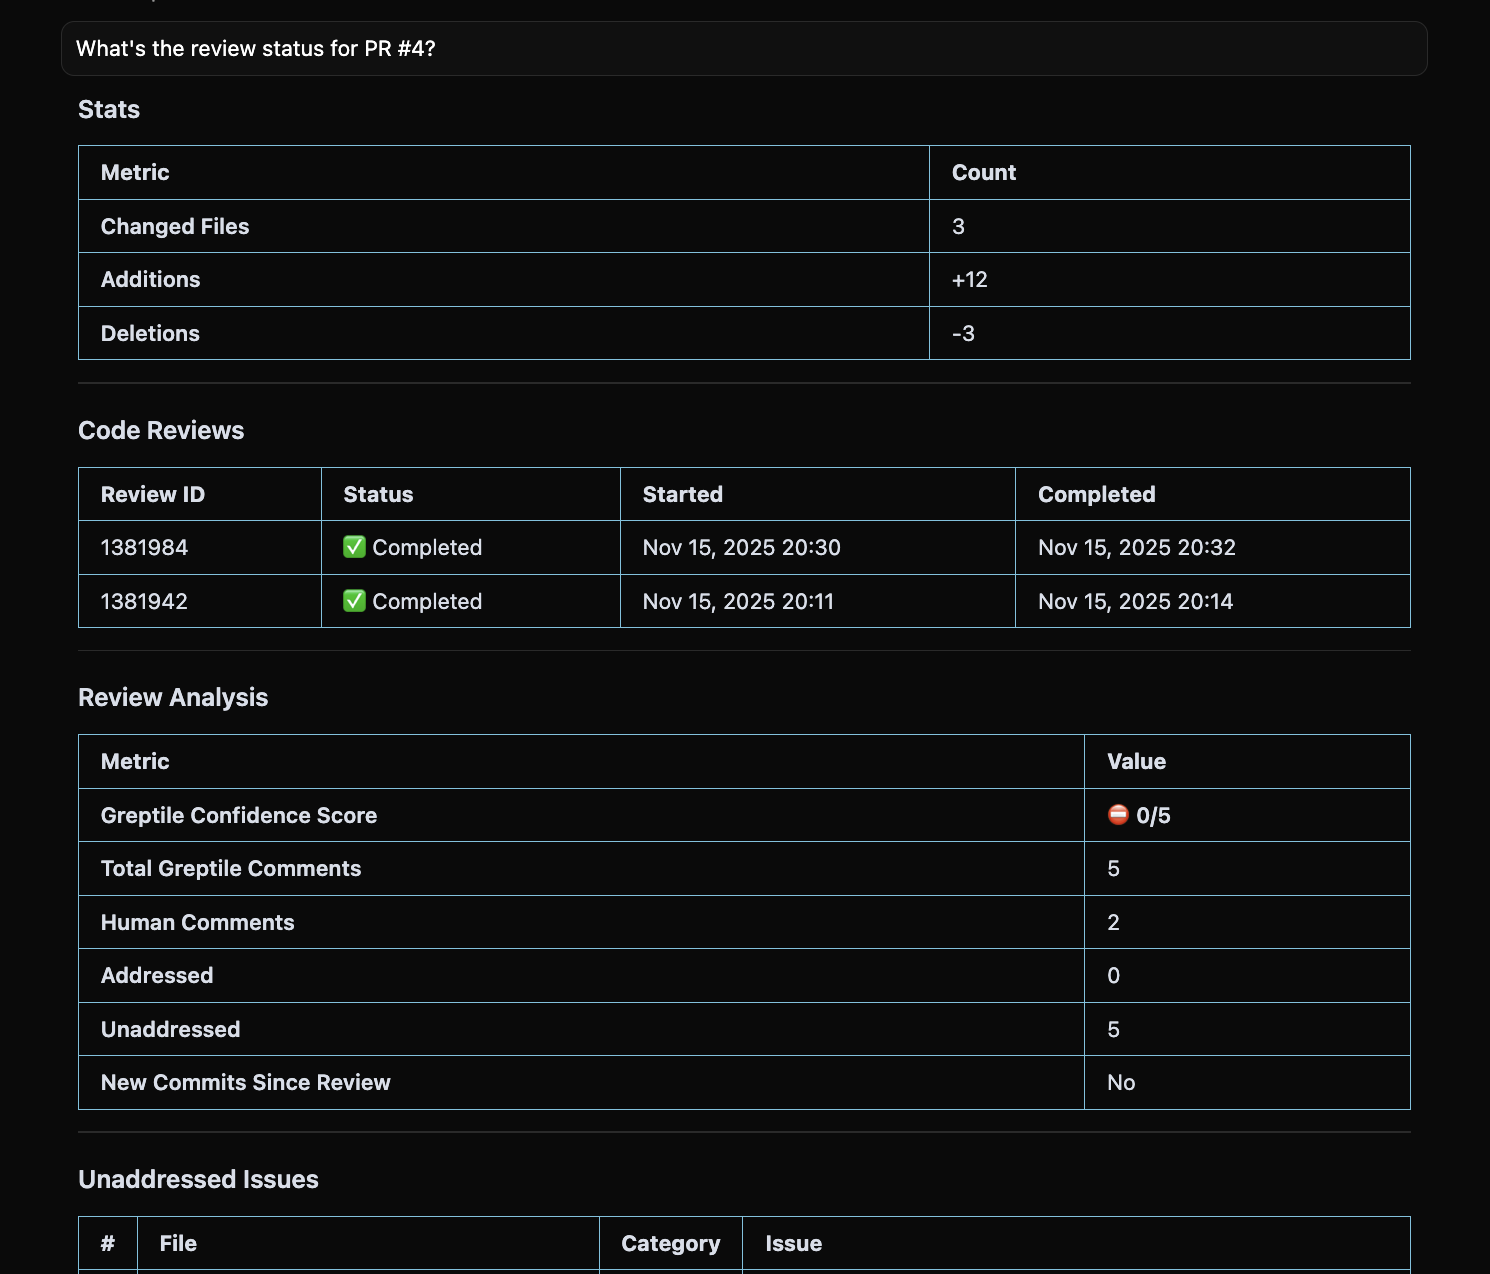
Task: Select the Code Reviews heading
Action: click(161, 431)
